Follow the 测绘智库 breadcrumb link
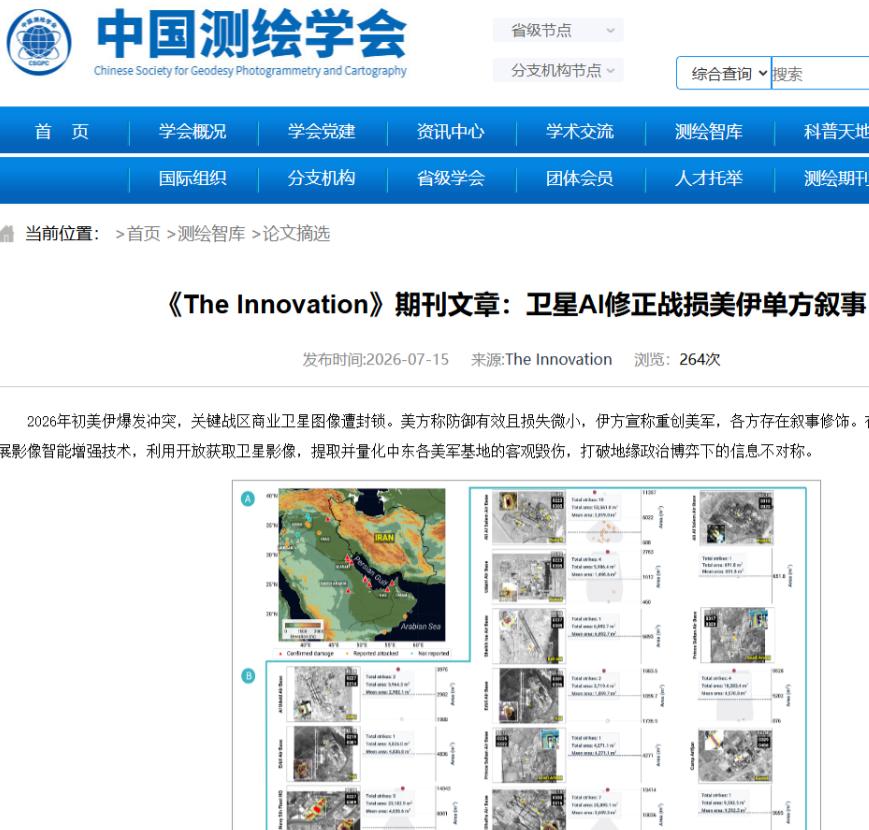 point(211,234)
